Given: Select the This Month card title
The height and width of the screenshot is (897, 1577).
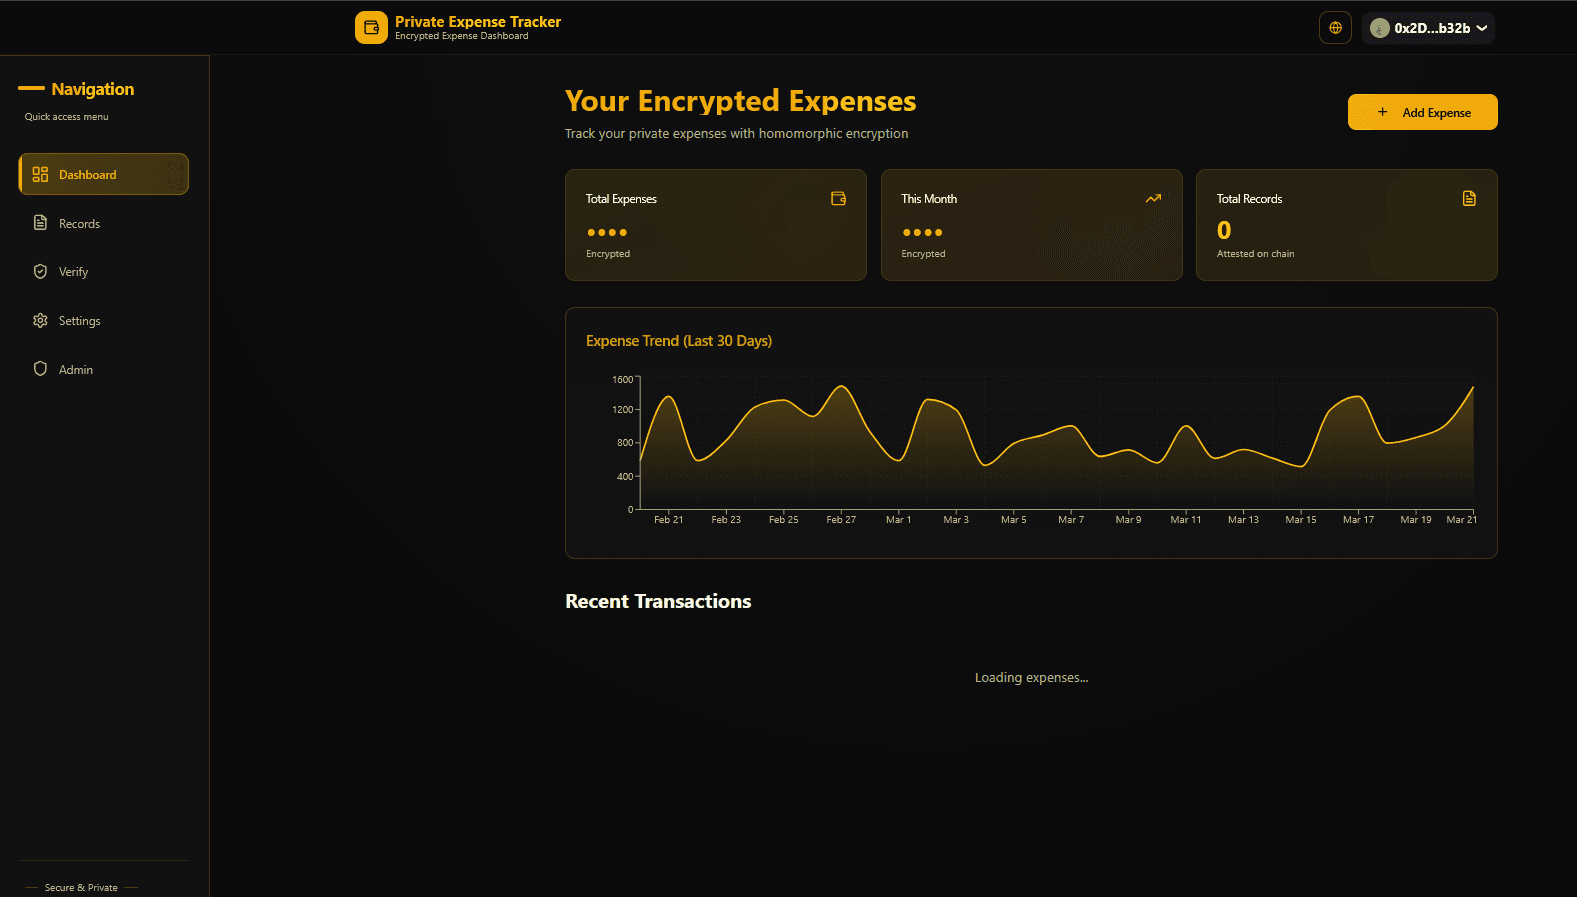Looking at the screenshot, I should tap(929, 199).
